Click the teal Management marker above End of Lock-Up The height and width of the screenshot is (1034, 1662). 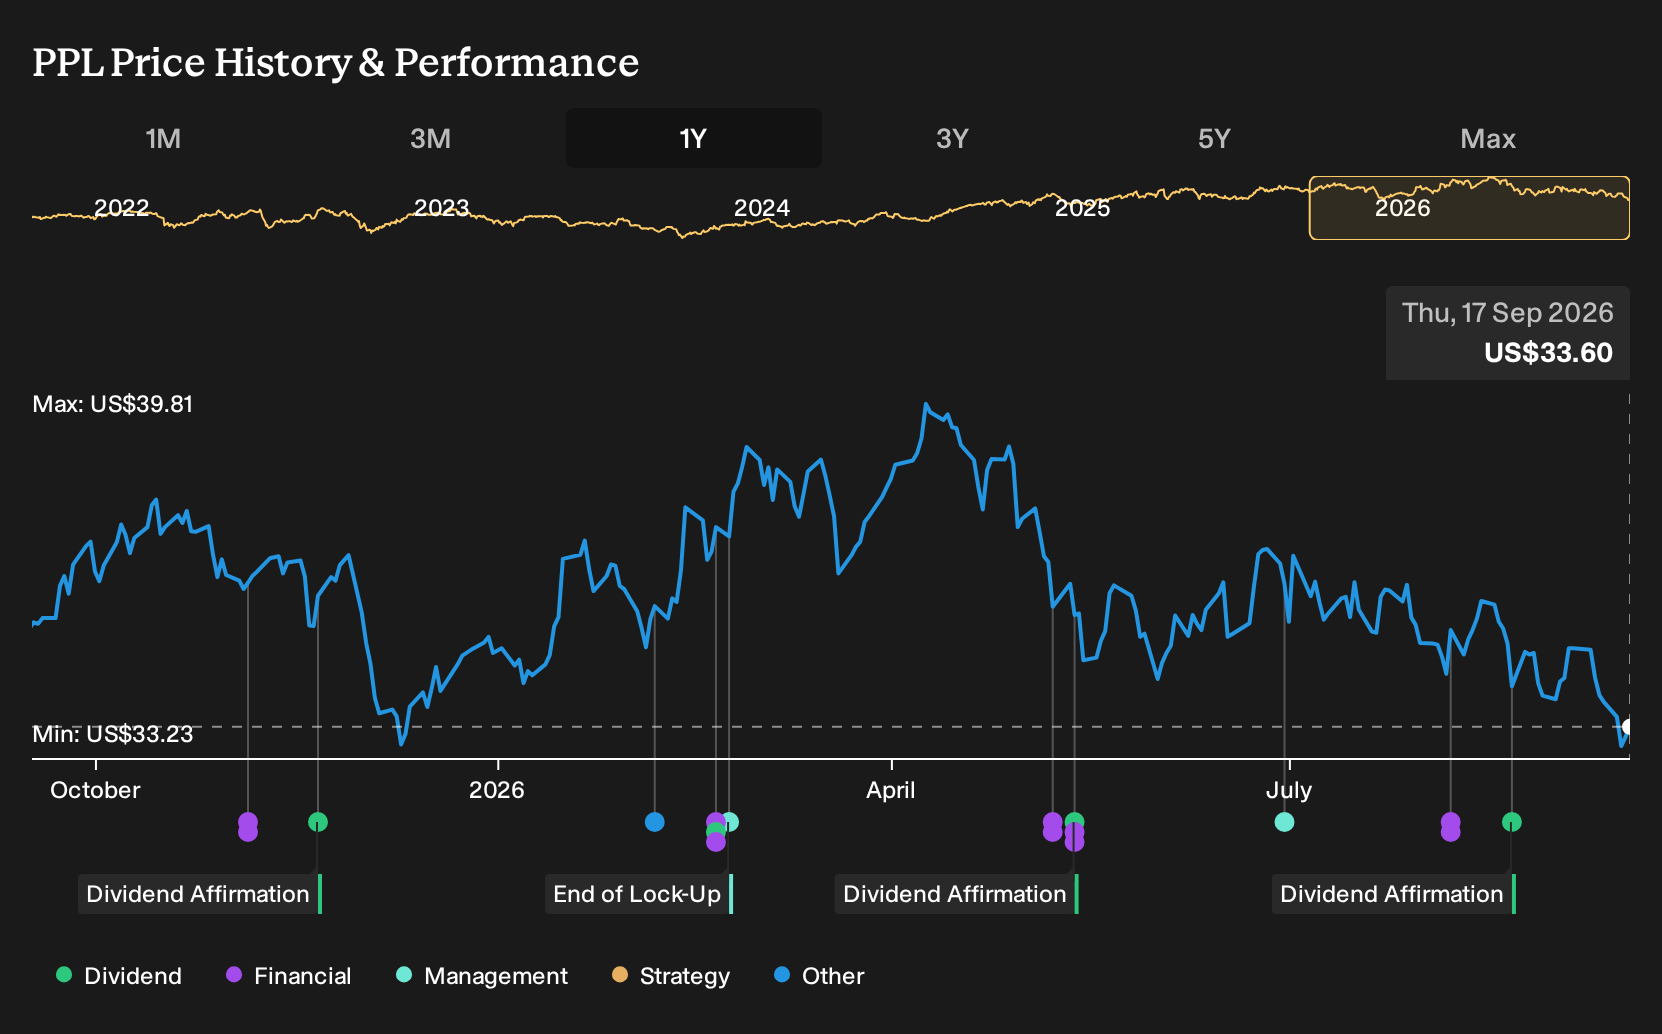pos(732,822)
